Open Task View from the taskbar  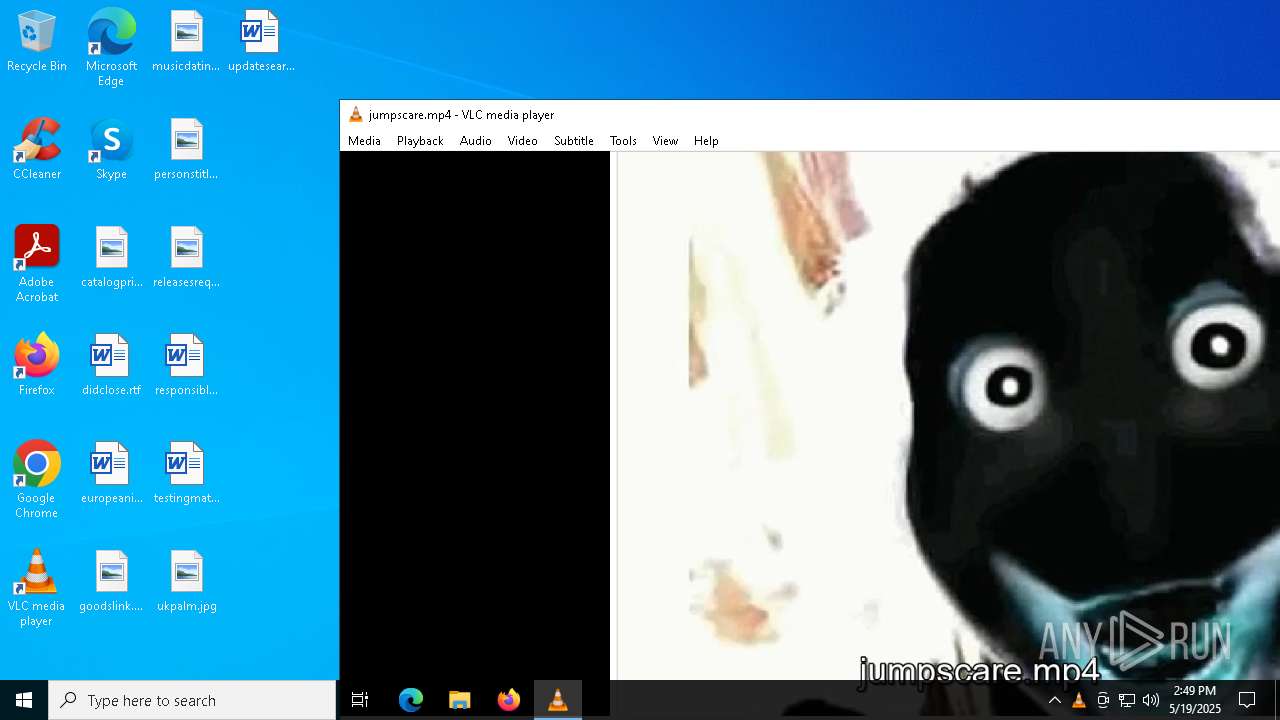[360, 700]
